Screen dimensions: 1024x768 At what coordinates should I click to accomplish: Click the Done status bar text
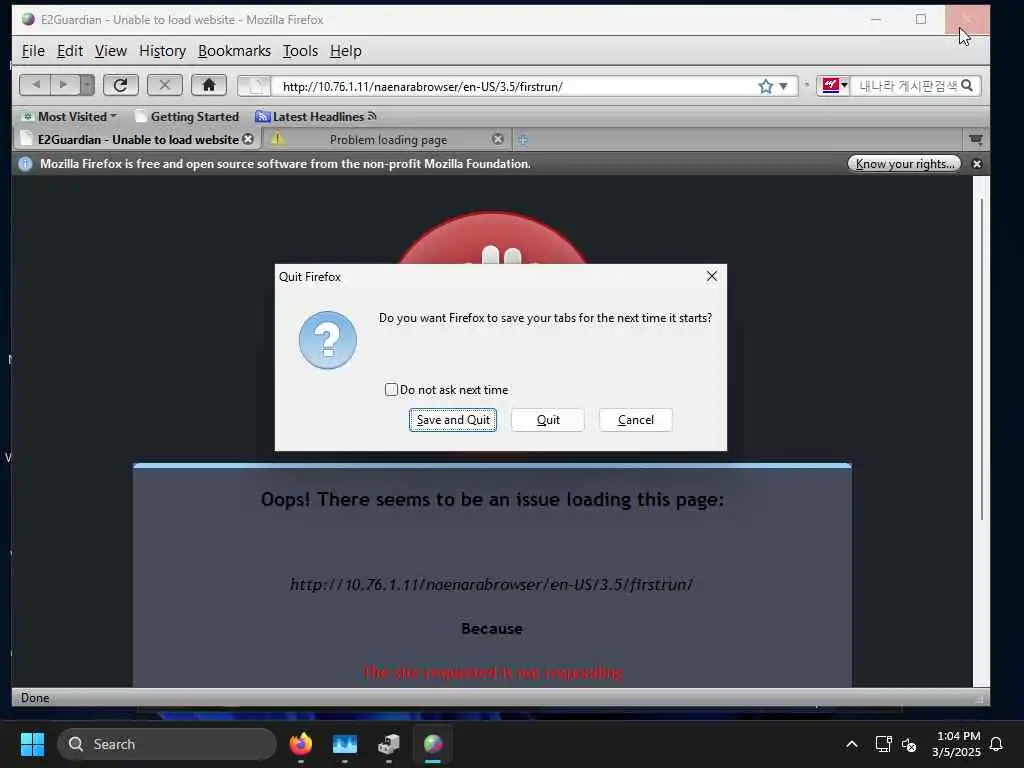tap(35, 697)
